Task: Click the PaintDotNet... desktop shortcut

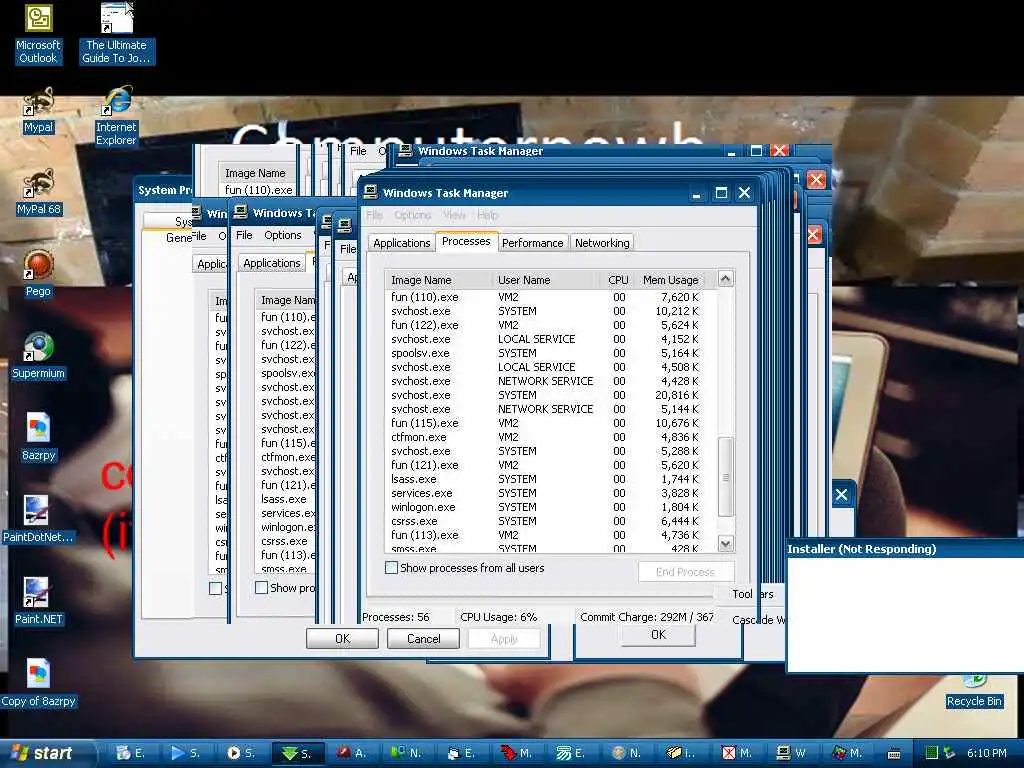Action: point(38,520)
